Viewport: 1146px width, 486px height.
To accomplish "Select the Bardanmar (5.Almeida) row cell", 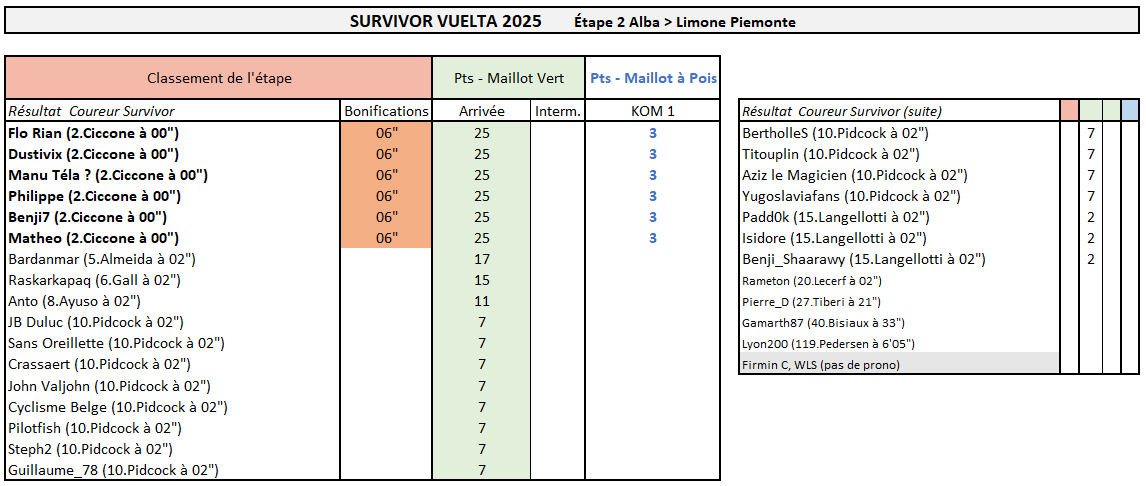I will [101, 259].
